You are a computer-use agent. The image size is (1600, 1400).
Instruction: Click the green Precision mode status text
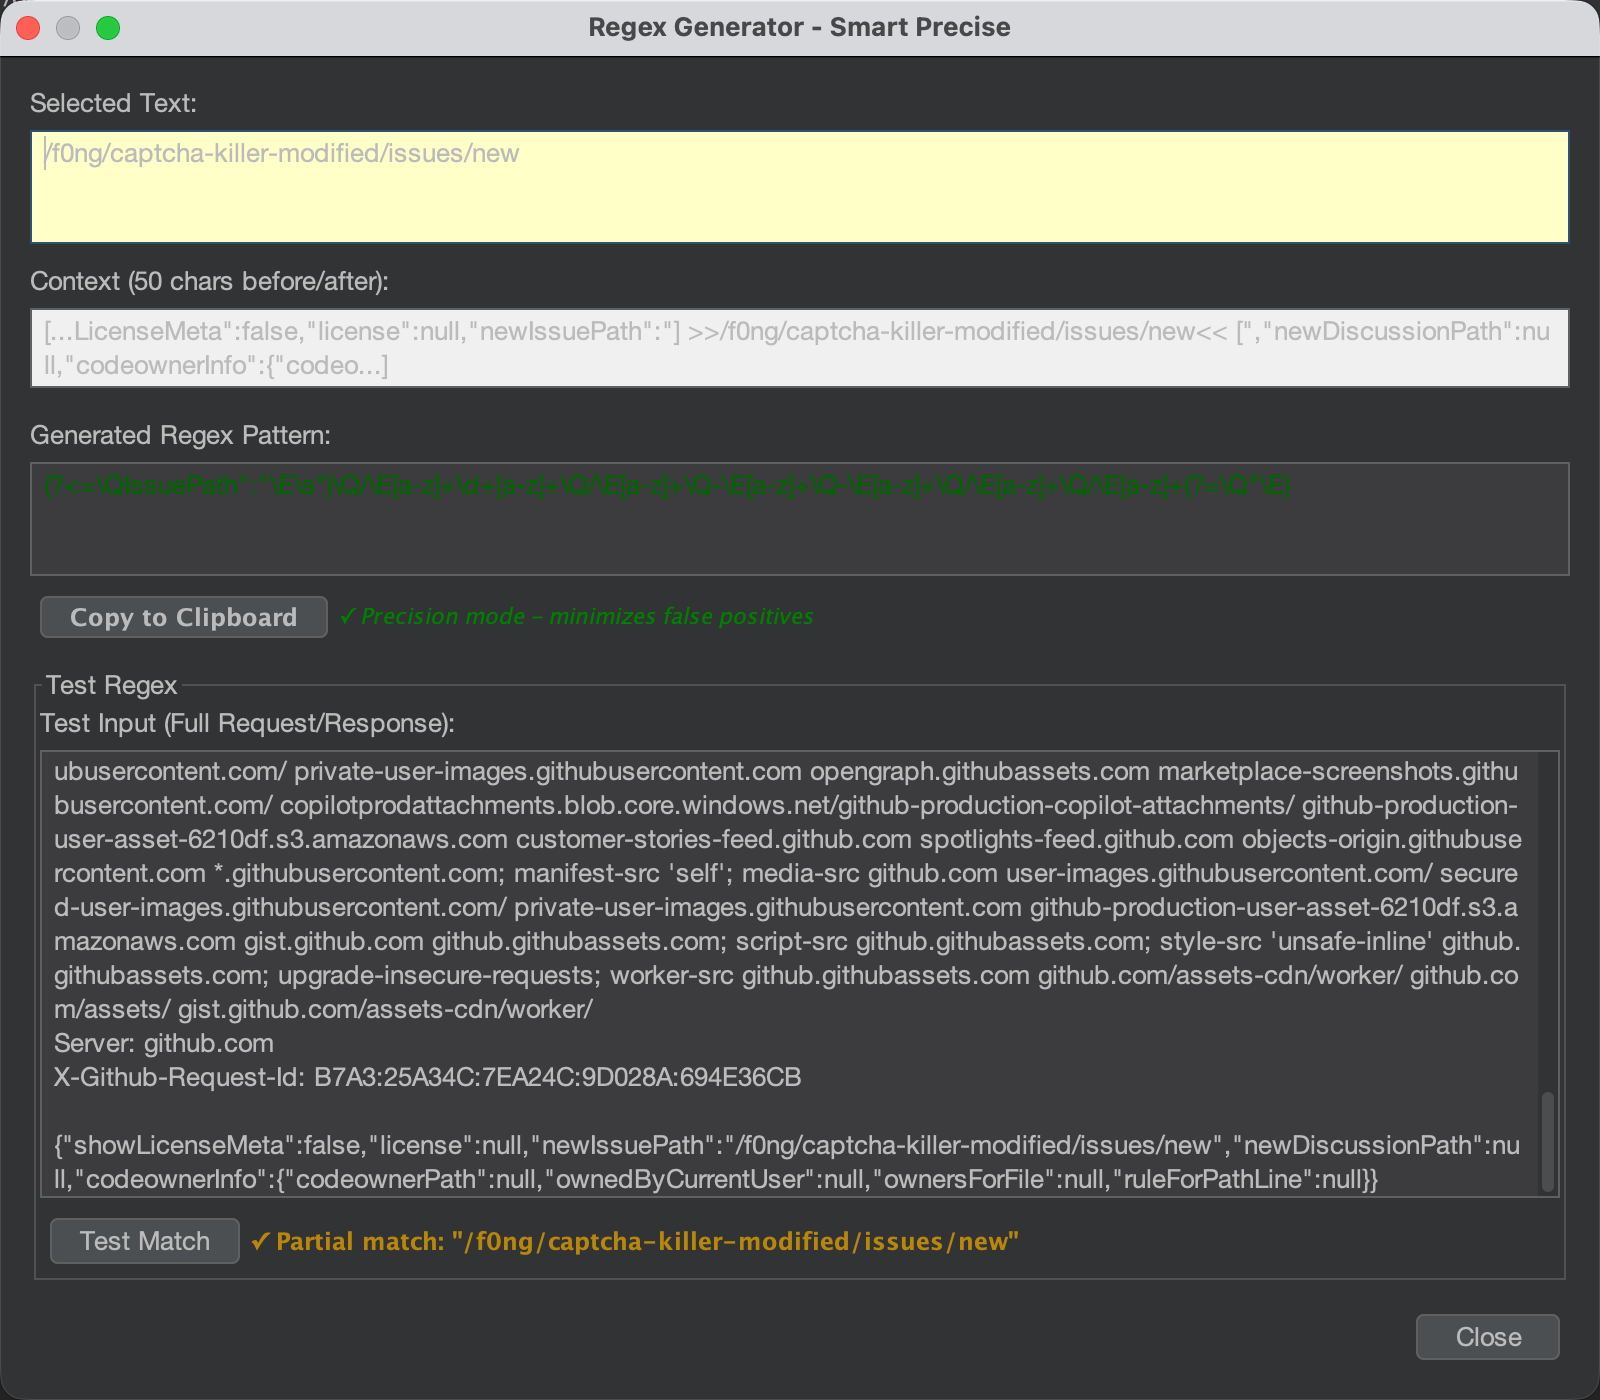click(x=586, y=617)
